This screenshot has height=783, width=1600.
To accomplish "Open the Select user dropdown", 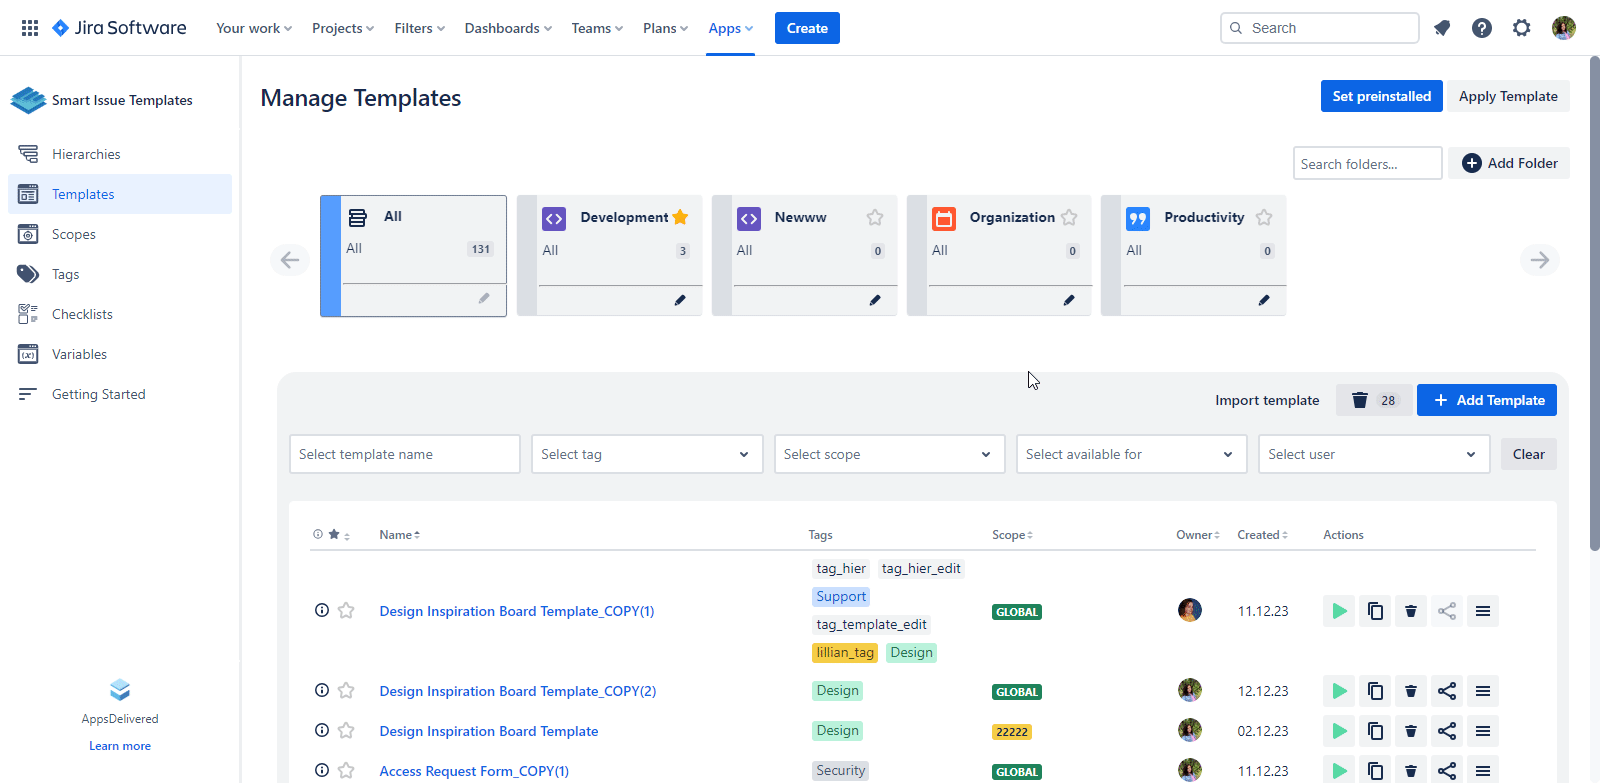I will click(1373, 454).
